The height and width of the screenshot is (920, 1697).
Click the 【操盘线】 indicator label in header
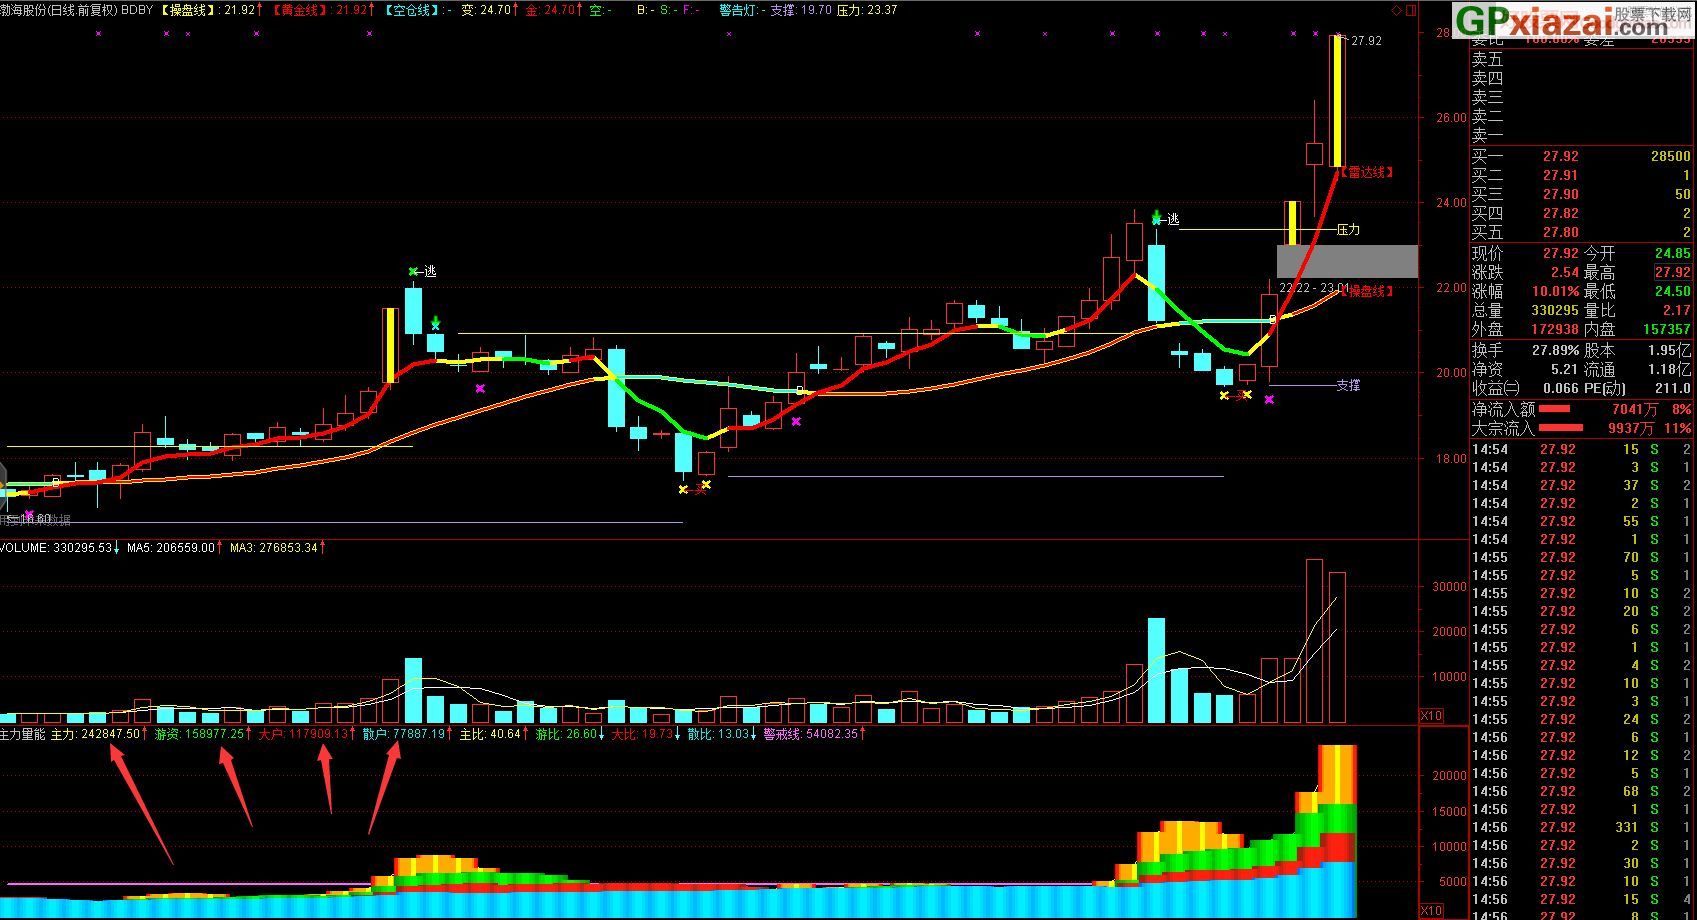coord(189,9)
